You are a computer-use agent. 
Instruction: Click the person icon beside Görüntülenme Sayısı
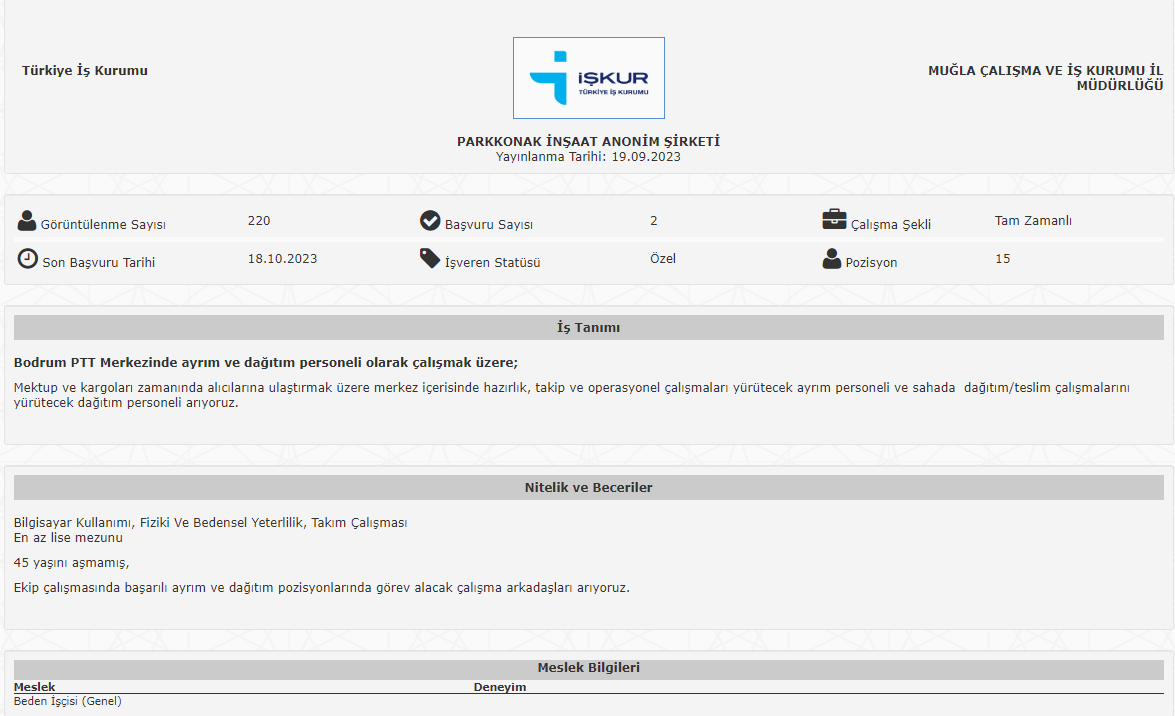(x=27, y=222)
